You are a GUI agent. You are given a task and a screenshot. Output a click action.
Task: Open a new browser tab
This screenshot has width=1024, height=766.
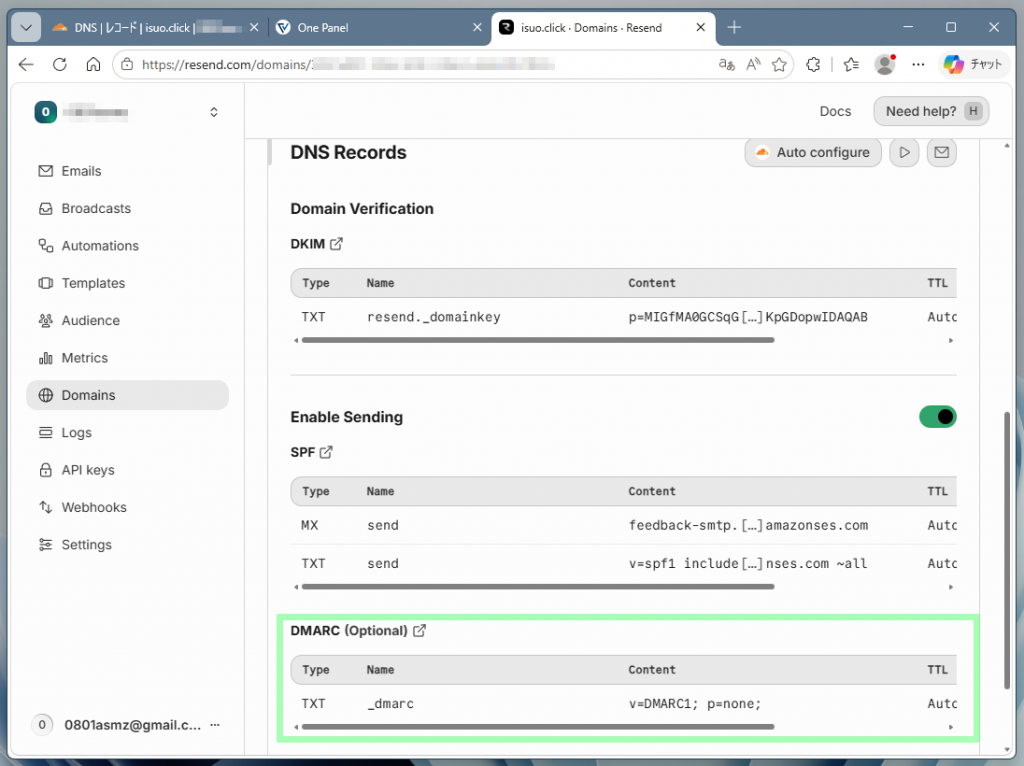734,27
